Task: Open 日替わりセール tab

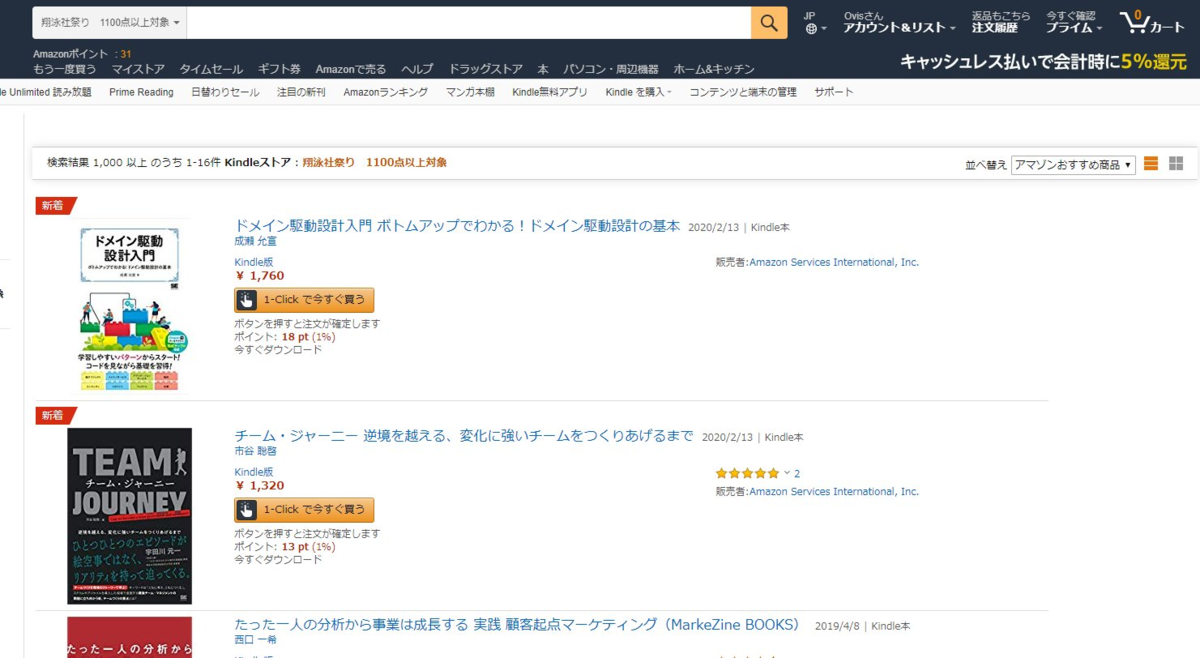Action: (225, 92)
